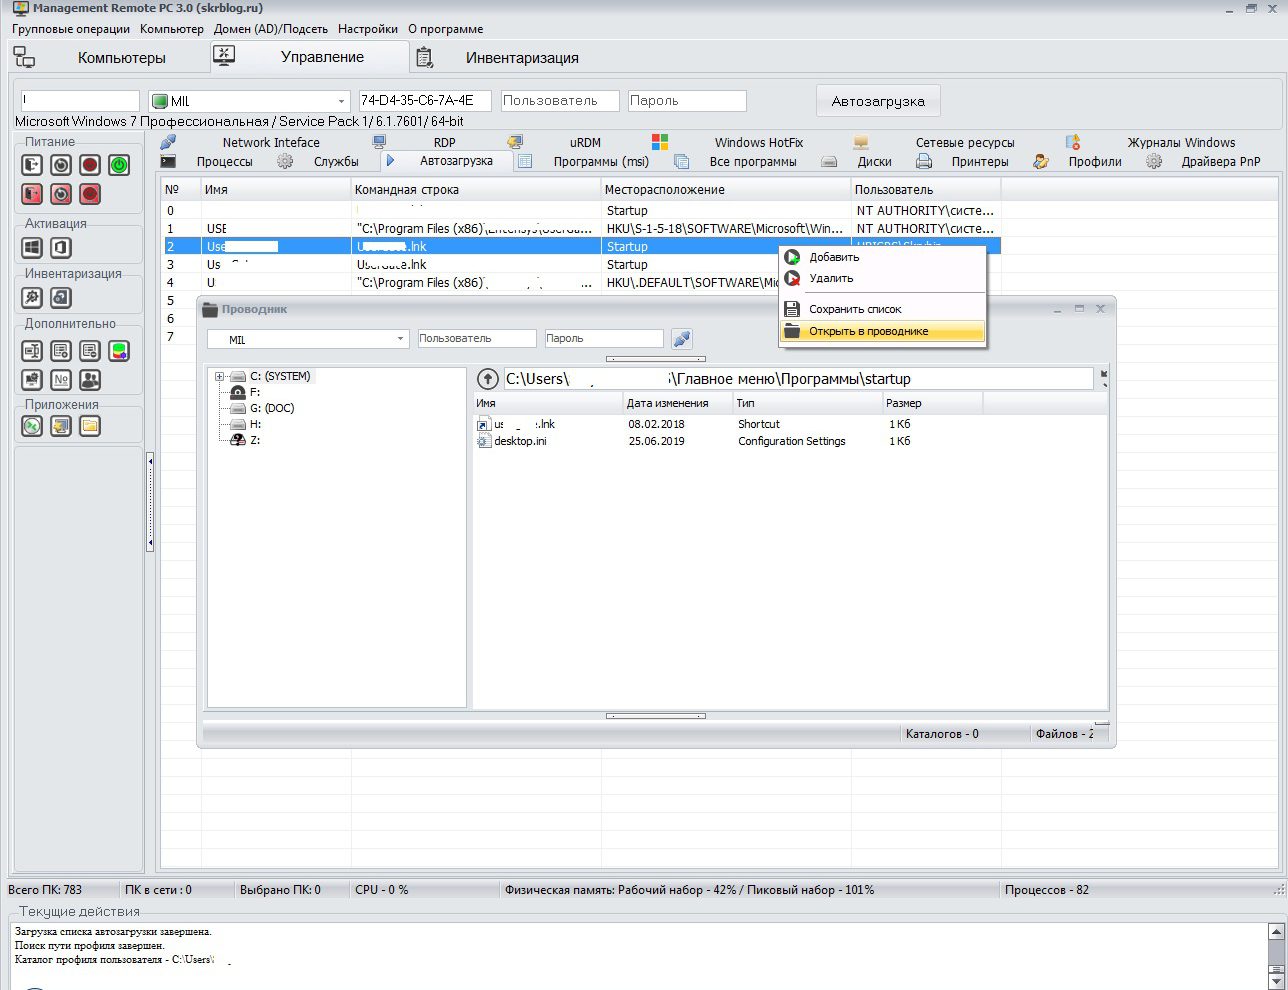Click the list-with-plus icon under Дополнительно

point(61,351)
